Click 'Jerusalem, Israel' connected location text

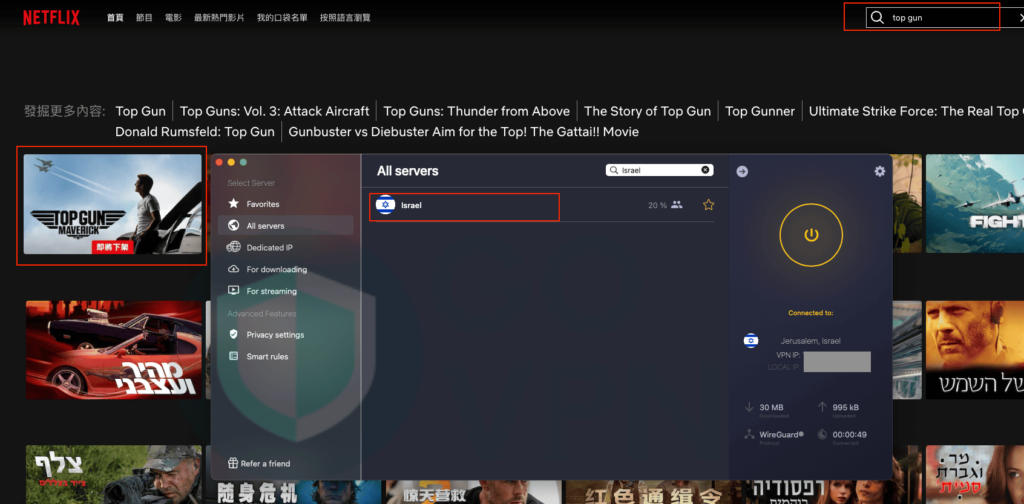tap(810, 341)
